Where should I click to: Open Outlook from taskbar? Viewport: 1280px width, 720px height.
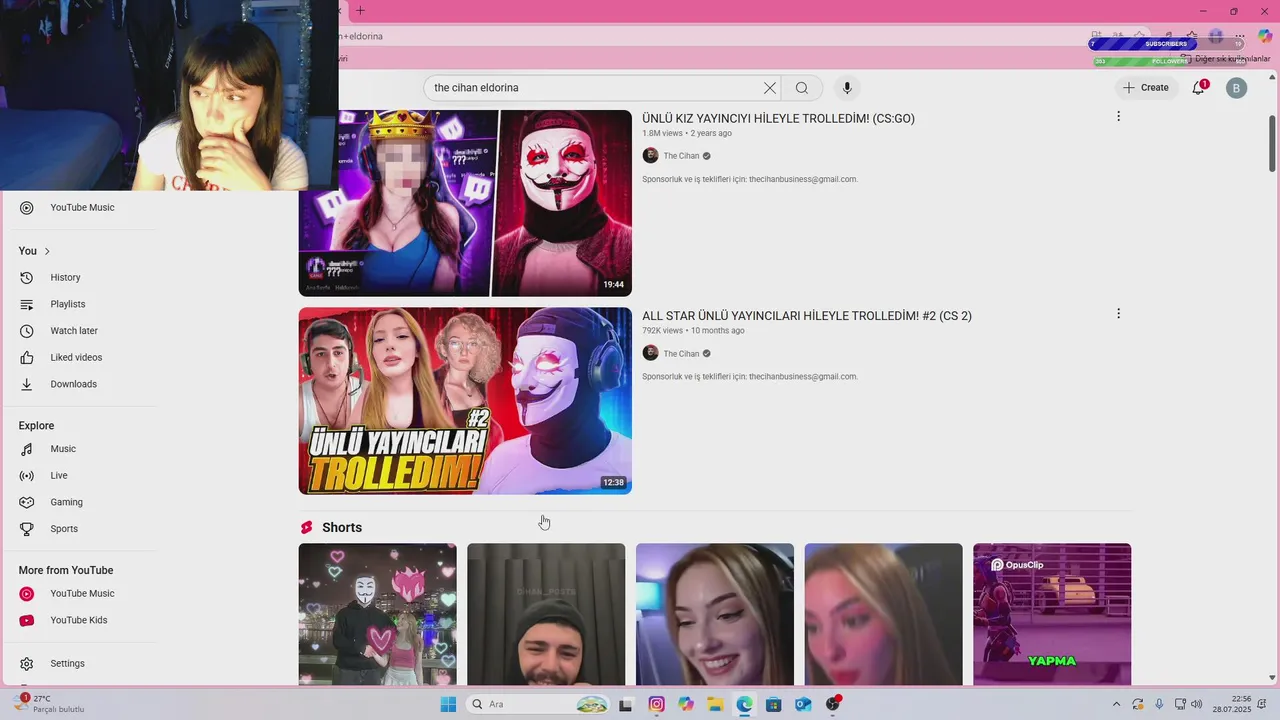[x=802, y=704]
